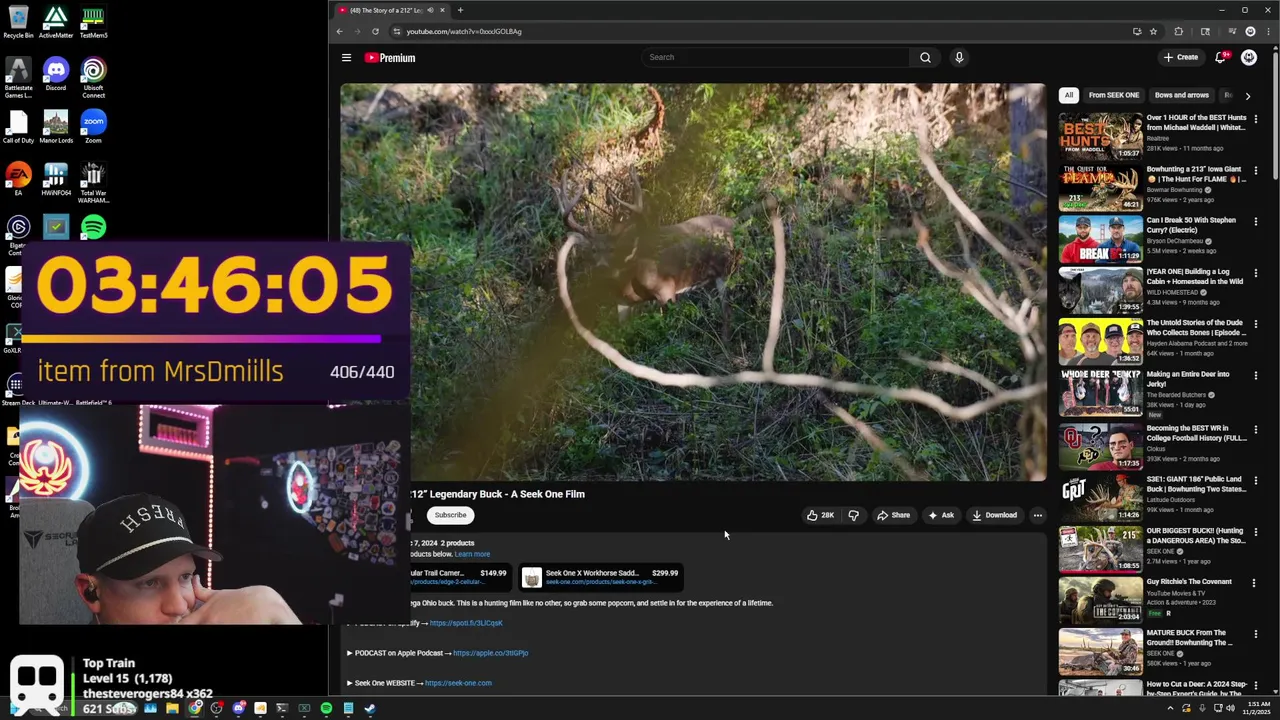The width and height of the screenshot is (1280, 720).
Task: Like the video with thumbs-up
Action: pos(821,515)
